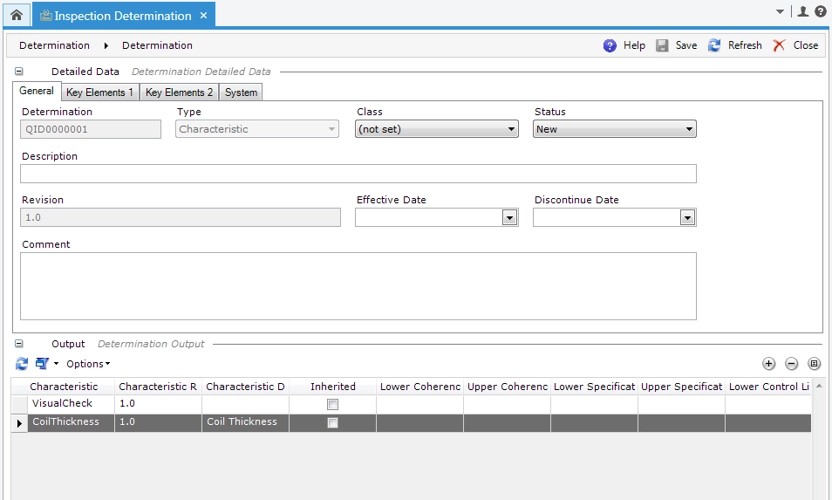
Task: Switch to the System tab
Action: [x=241, y=92]
